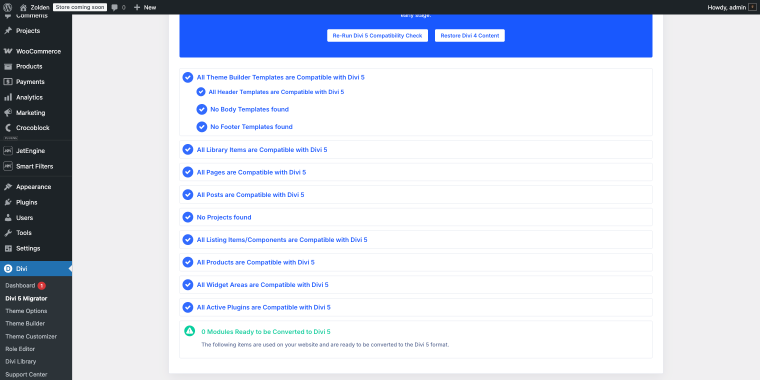This screenshot has height=380, width=760.
Task: Open Role Editor submenu item
Action: (20, 349)
